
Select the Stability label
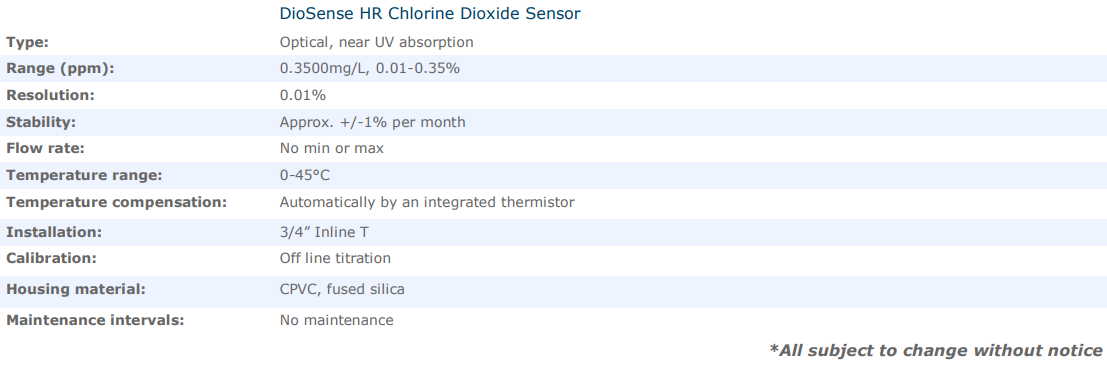click(x=41, y=122)
